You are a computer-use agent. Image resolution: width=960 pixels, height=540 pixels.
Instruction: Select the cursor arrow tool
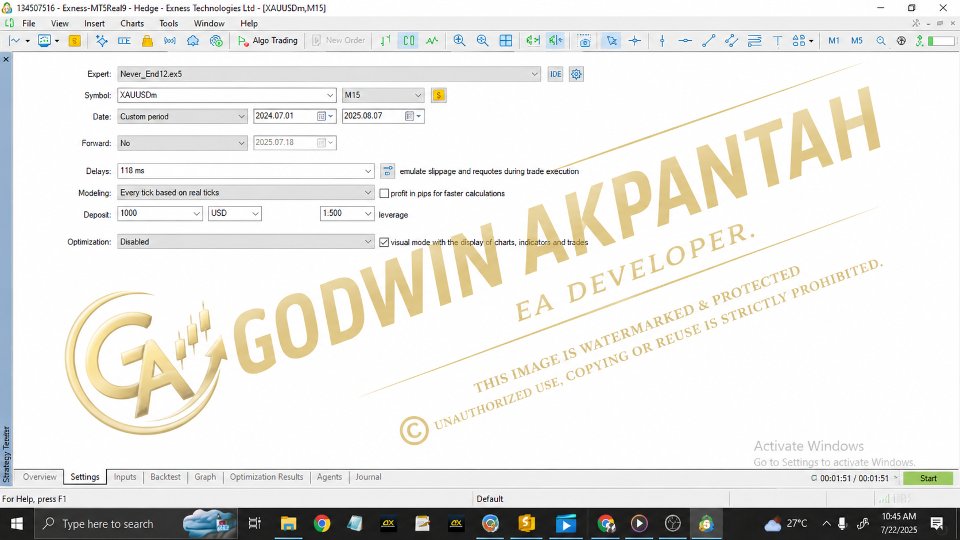pos(612,40)
